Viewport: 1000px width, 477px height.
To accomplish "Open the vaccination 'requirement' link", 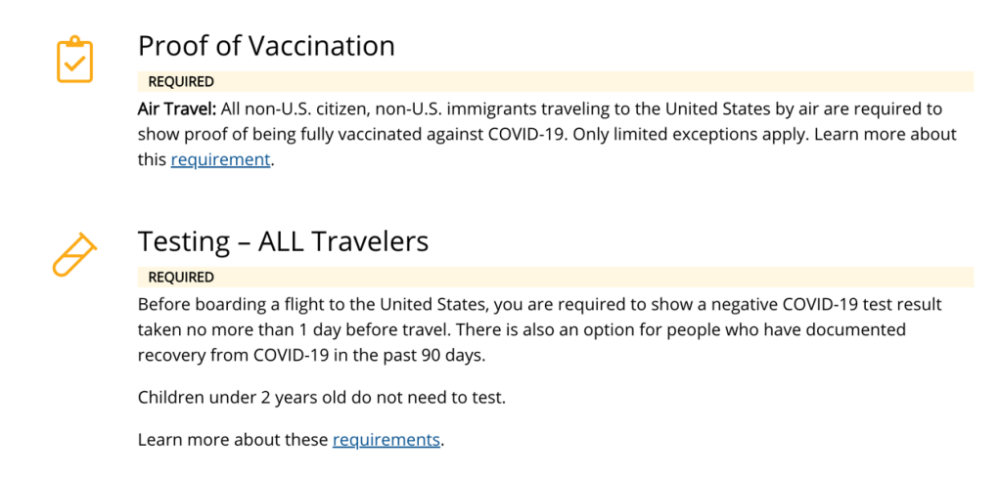I will pyautogui.click(x=220, y=159).
